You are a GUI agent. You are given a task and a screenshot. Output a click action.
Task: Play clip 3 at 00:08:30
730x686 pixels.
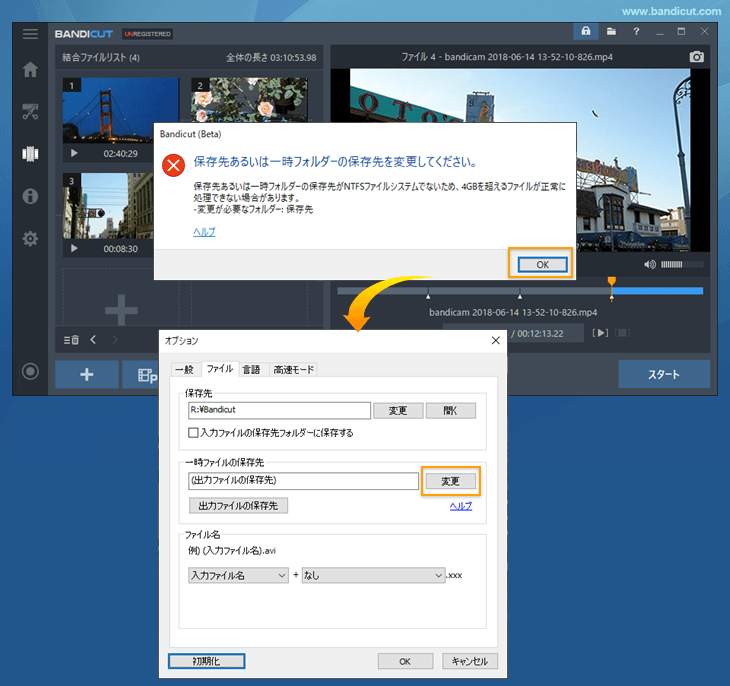74,248
